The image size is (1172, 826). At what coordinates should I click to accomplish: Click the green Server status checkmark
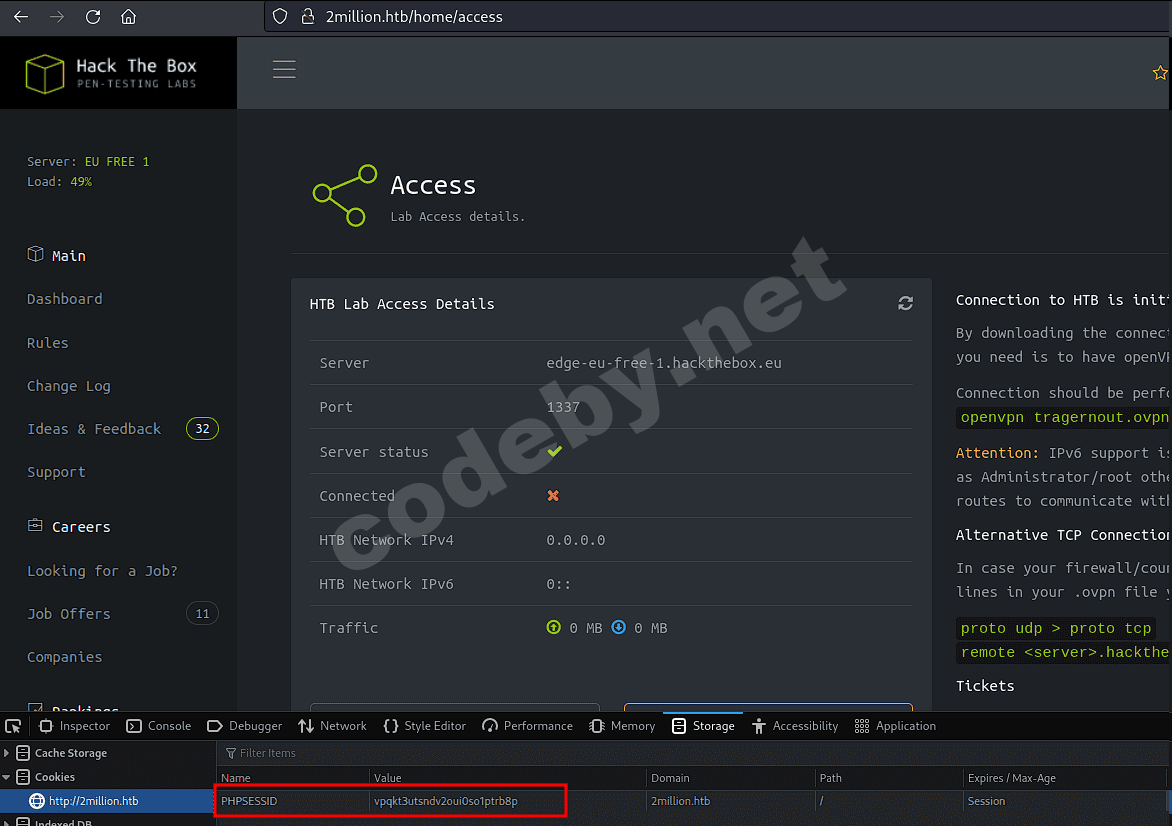point(555,451)
